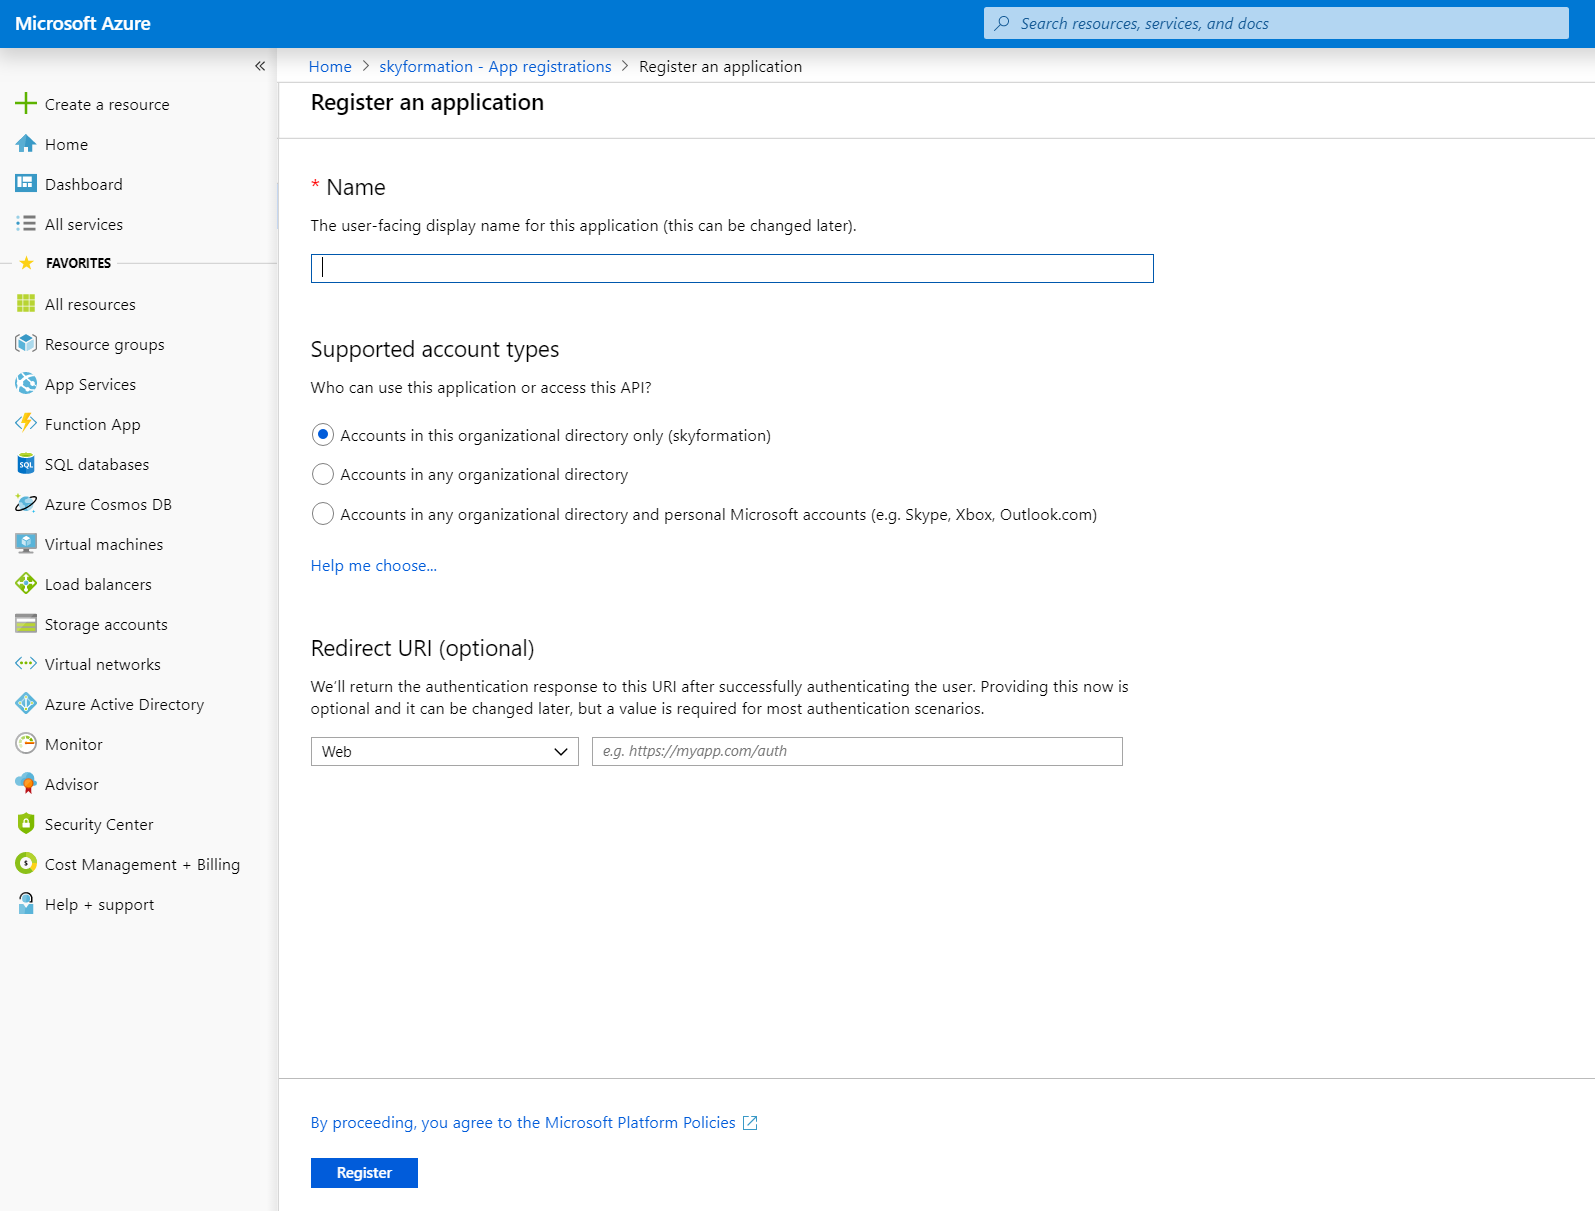Click the Storage accounts icon

(x=26, y=623)
